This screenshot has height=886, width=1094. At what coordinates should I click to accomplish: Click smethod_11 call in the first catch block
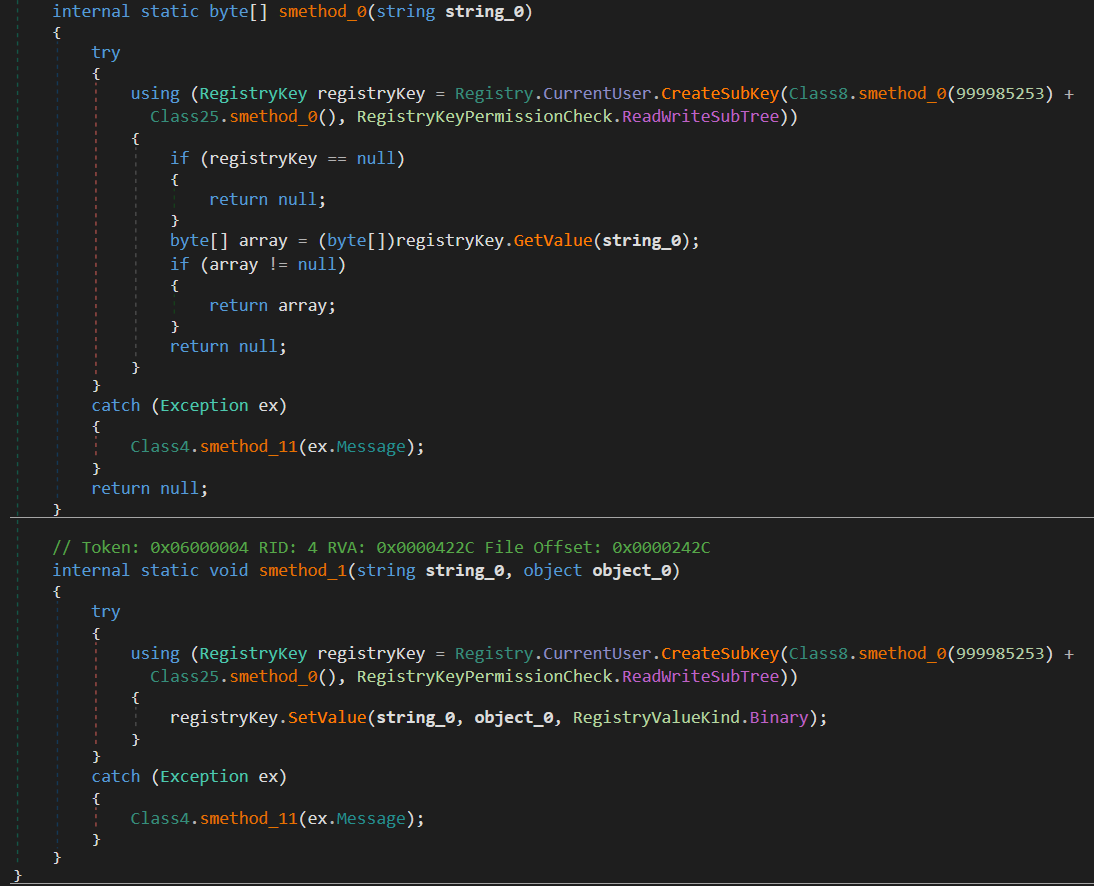[x=248, y=446]
